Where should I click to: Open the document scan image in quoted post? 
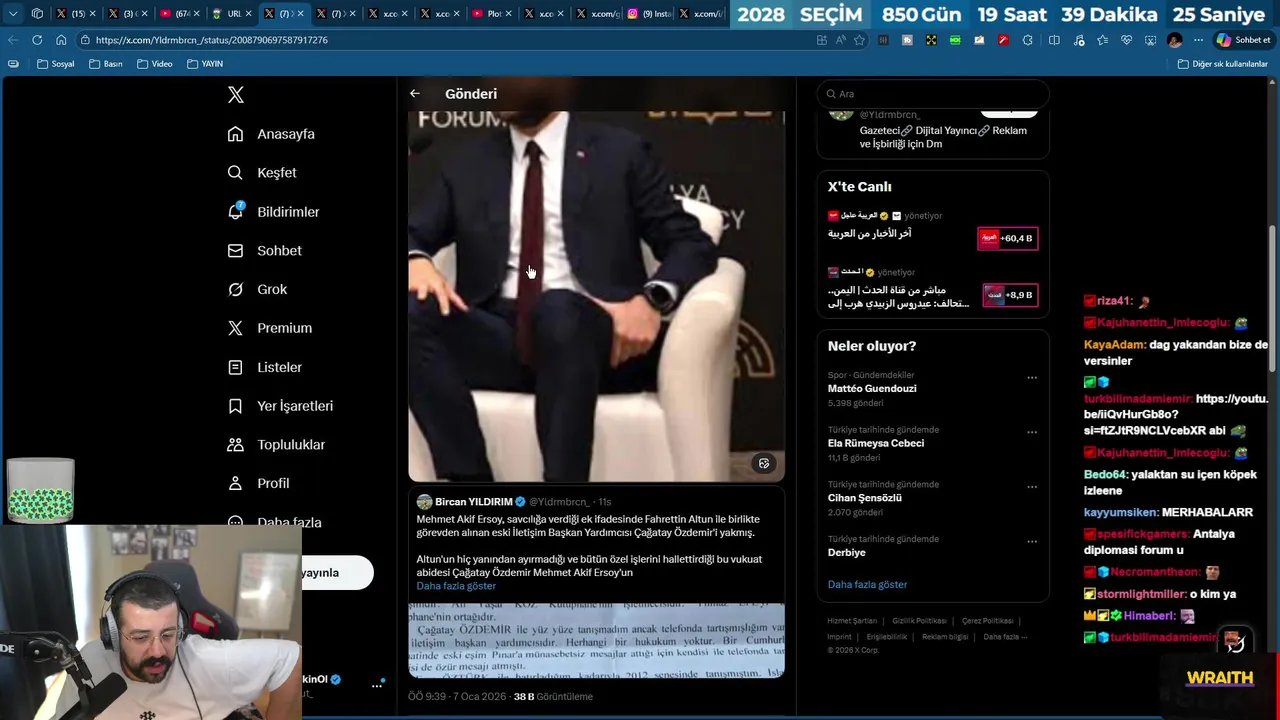tap(596, 641)
